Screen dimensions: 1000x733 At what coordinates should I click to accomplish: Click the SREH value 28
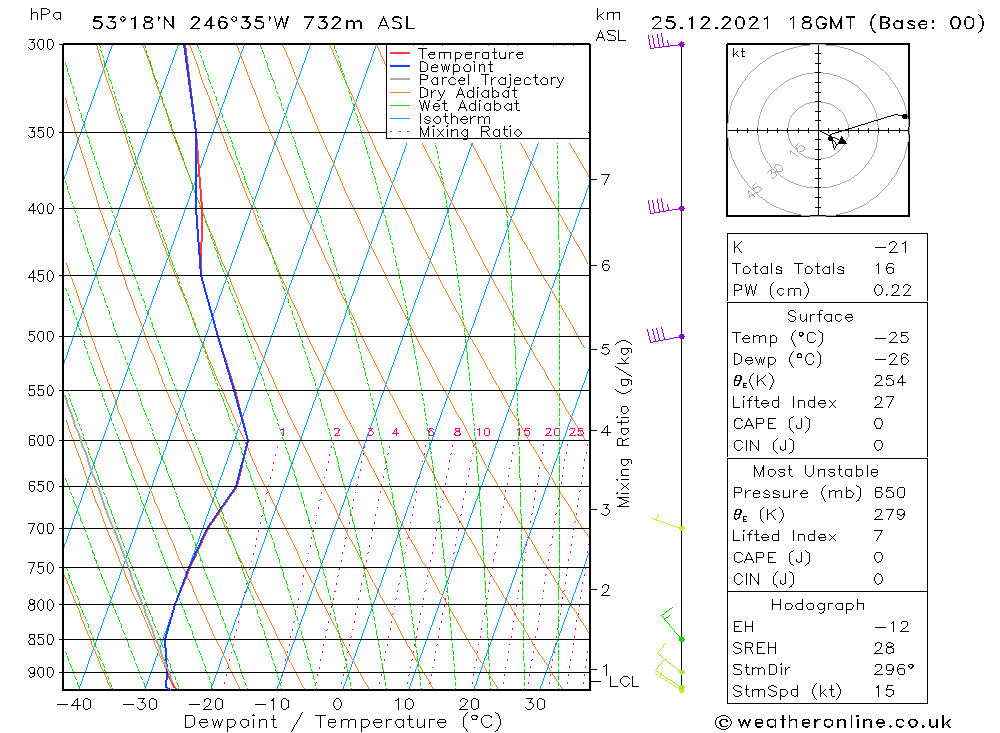coord(885,648)
